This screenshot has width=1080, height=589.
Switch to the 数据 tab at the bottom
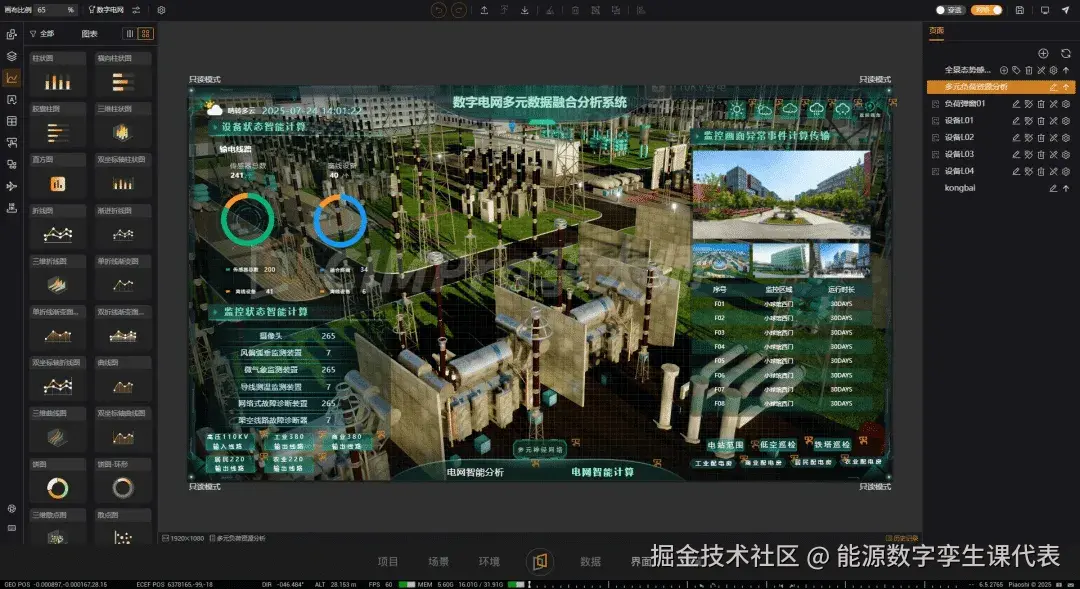(590, 561)
